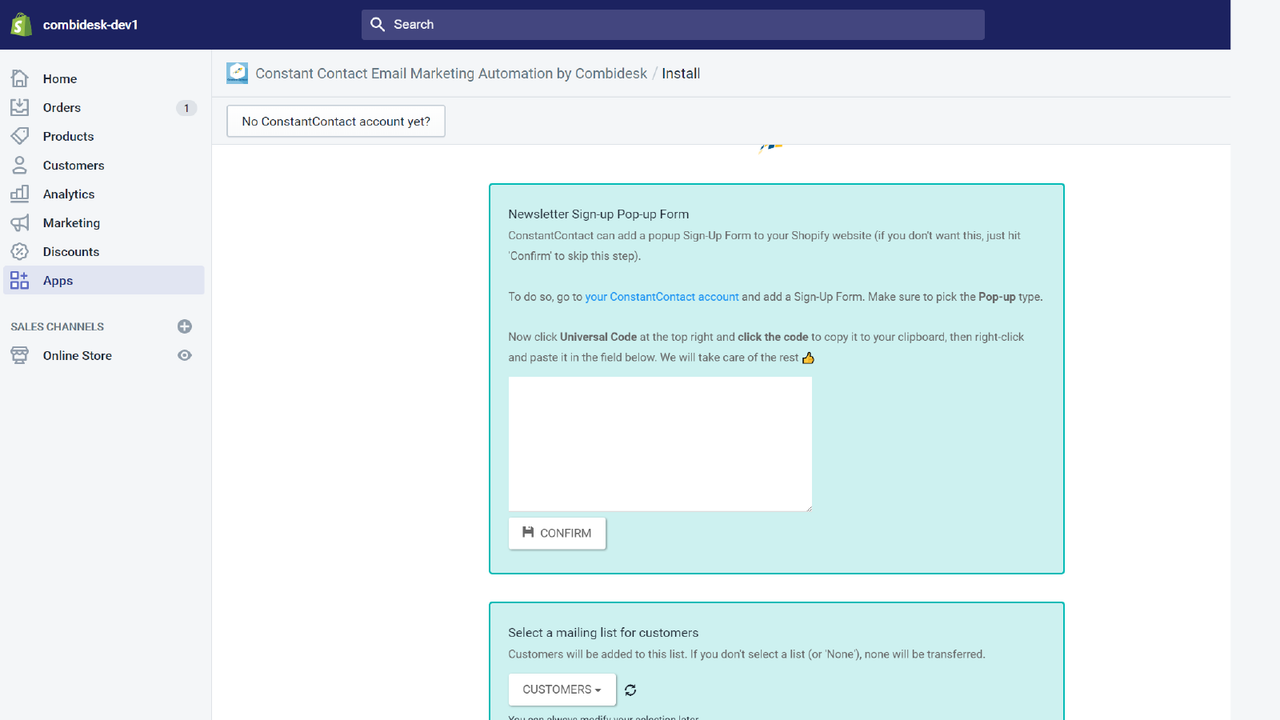The height and width of the screenshot is (720, 1280).
Task: Click the Newsletter Sign-up Pop-up Form heading
Action: (598, 214)
